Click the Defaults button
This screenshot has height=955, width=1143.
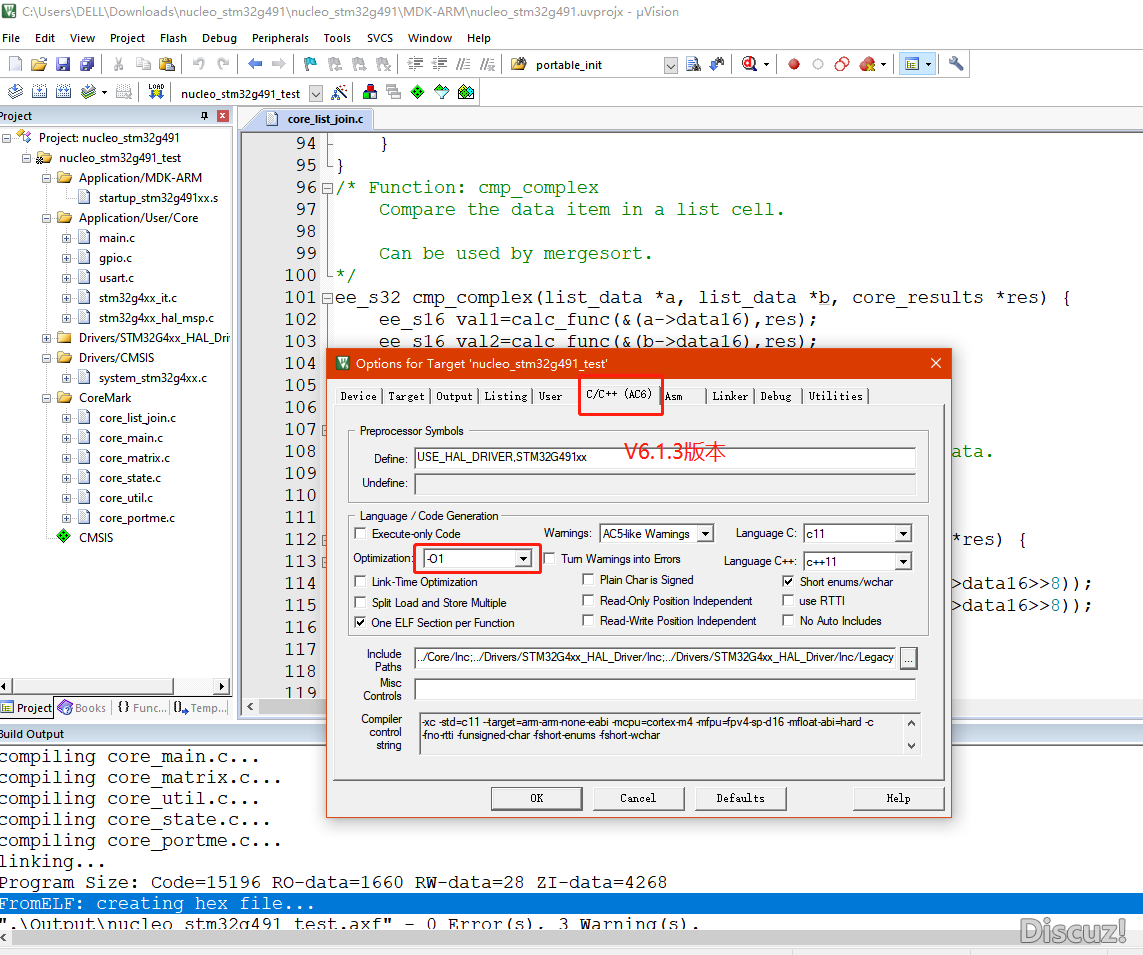click(741, 798)
